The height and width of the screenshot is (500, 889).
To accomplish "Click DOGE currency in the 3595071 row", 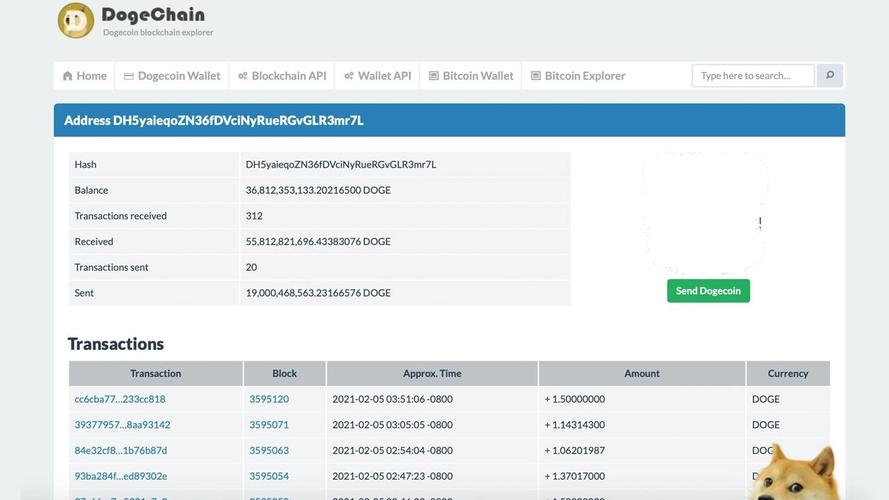I will (766, 425).
